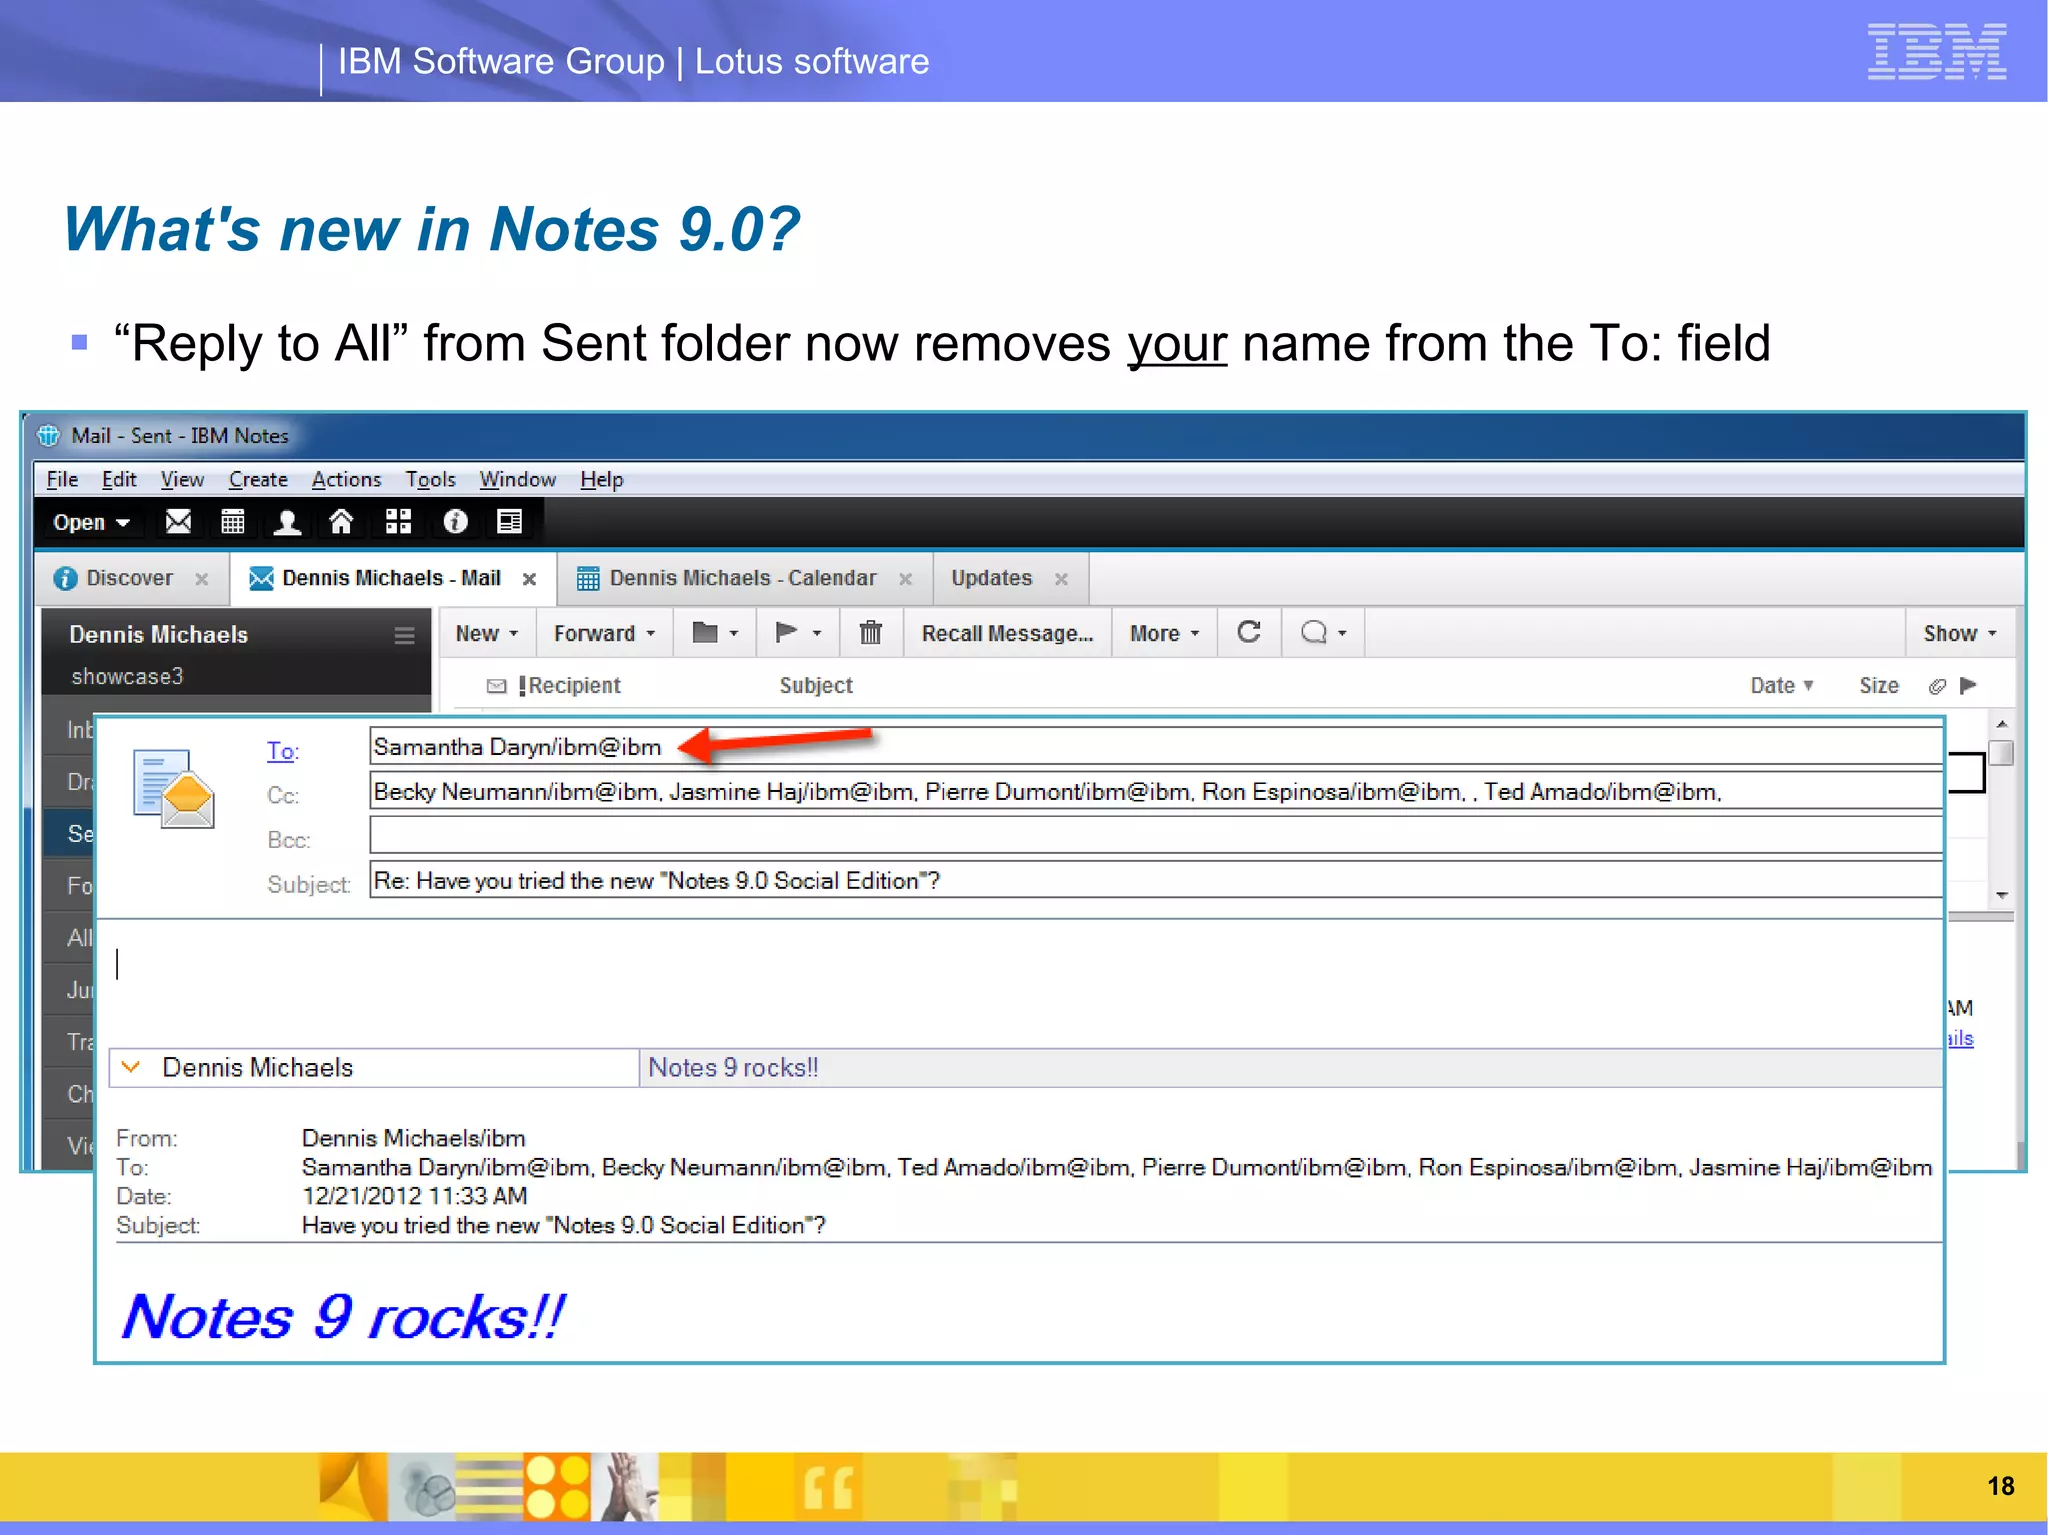Close the Dennis Michaels - Calendar tab
The width and height of the screenshot is (2048, 1535).
pos(905,579)
